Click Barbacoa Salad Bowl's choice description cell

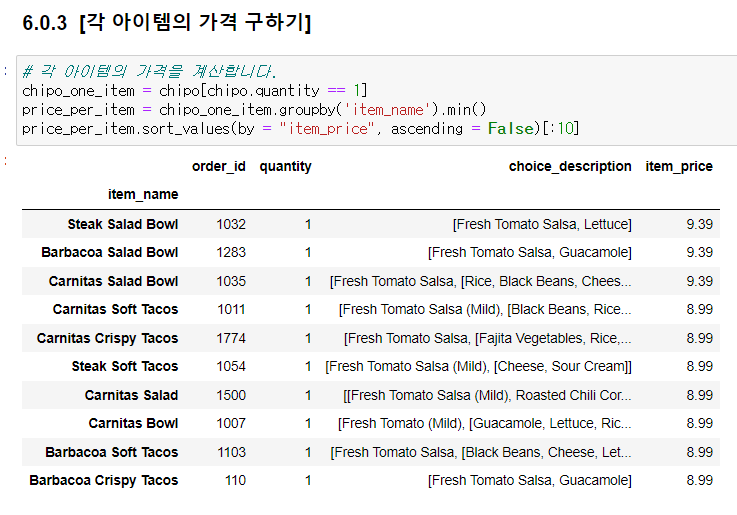pyautogui.click(x=530, y=252)
